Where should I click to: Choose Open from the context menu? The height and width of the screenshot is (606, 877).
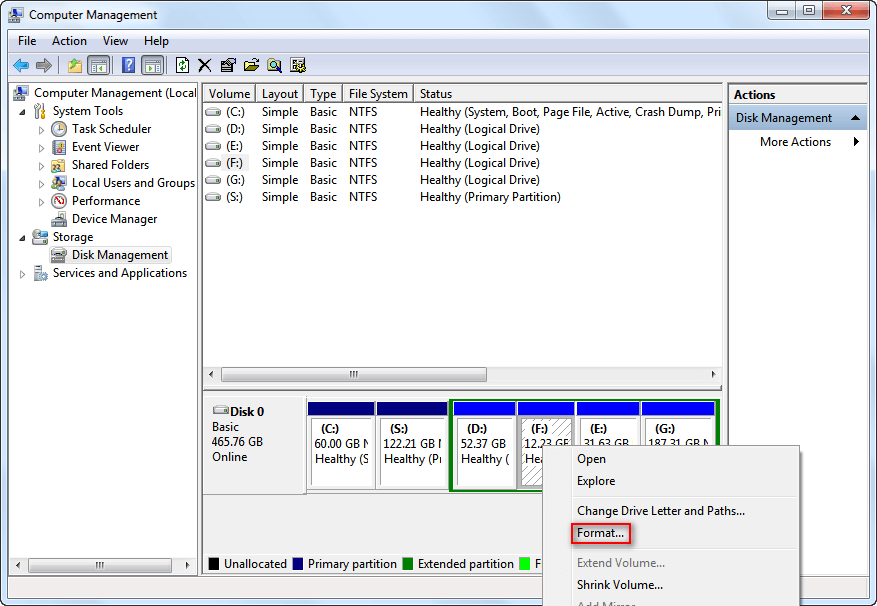[x=591, y=459]
